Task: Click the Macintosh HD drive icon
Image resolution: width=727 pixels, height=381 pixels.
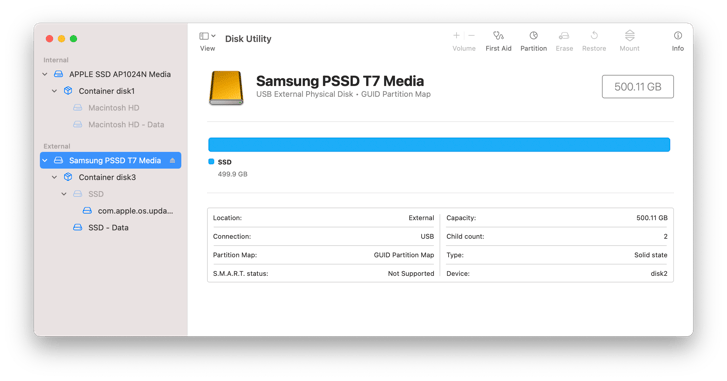Action: [x=77, y=108]
